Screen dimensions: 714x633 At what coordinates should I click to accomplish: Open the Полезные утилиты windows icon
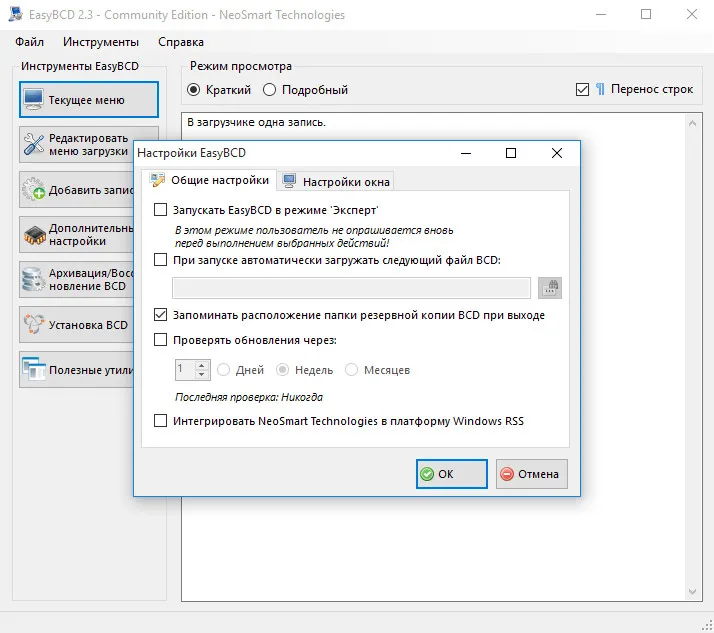(34, 369)
